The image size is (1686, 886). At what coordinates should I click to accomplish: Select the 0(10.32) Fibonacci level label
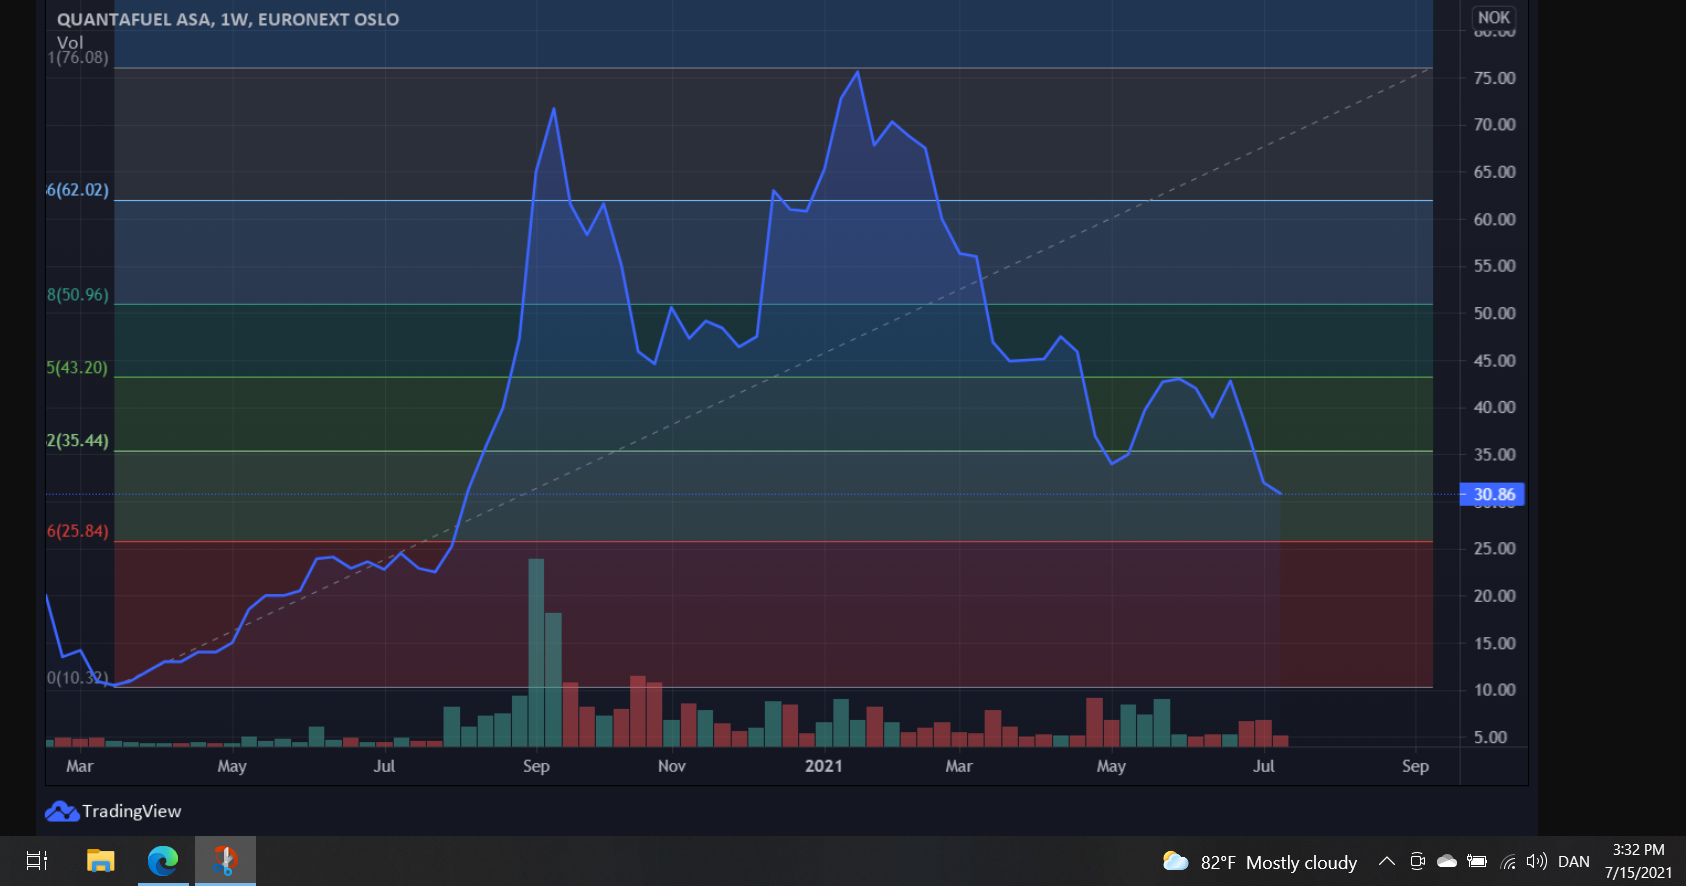[78, 678]
